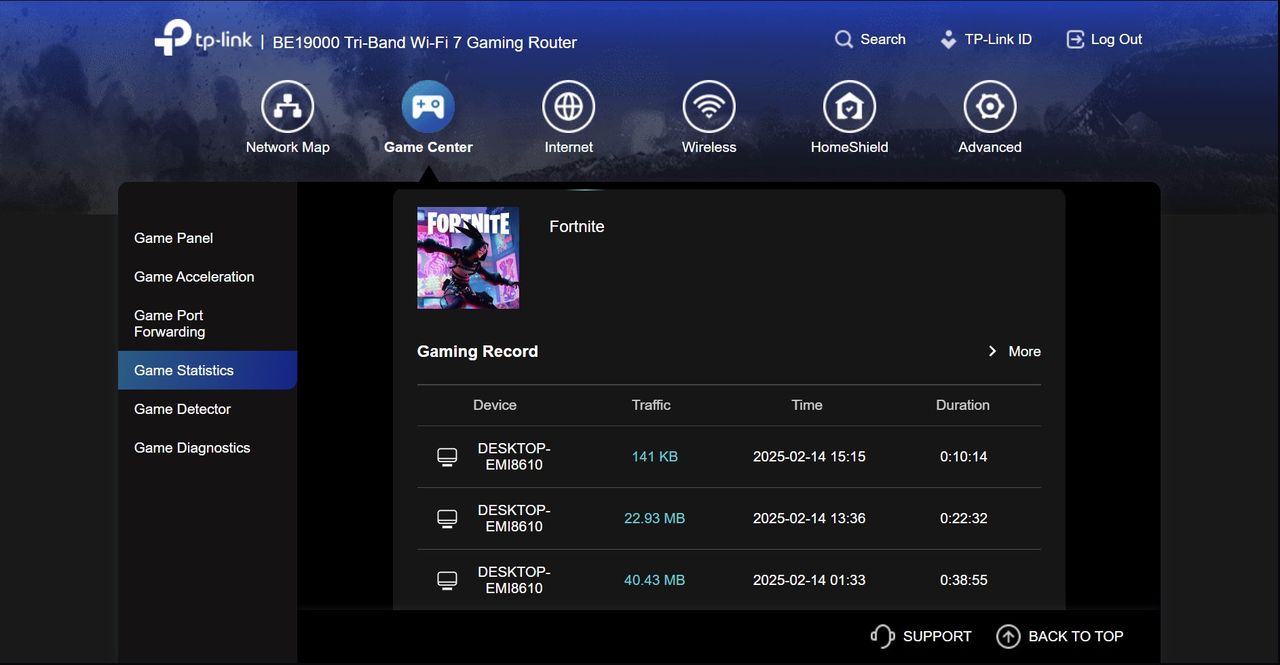
Task: Click duration 0:10:14
Action: click(964, 456)
